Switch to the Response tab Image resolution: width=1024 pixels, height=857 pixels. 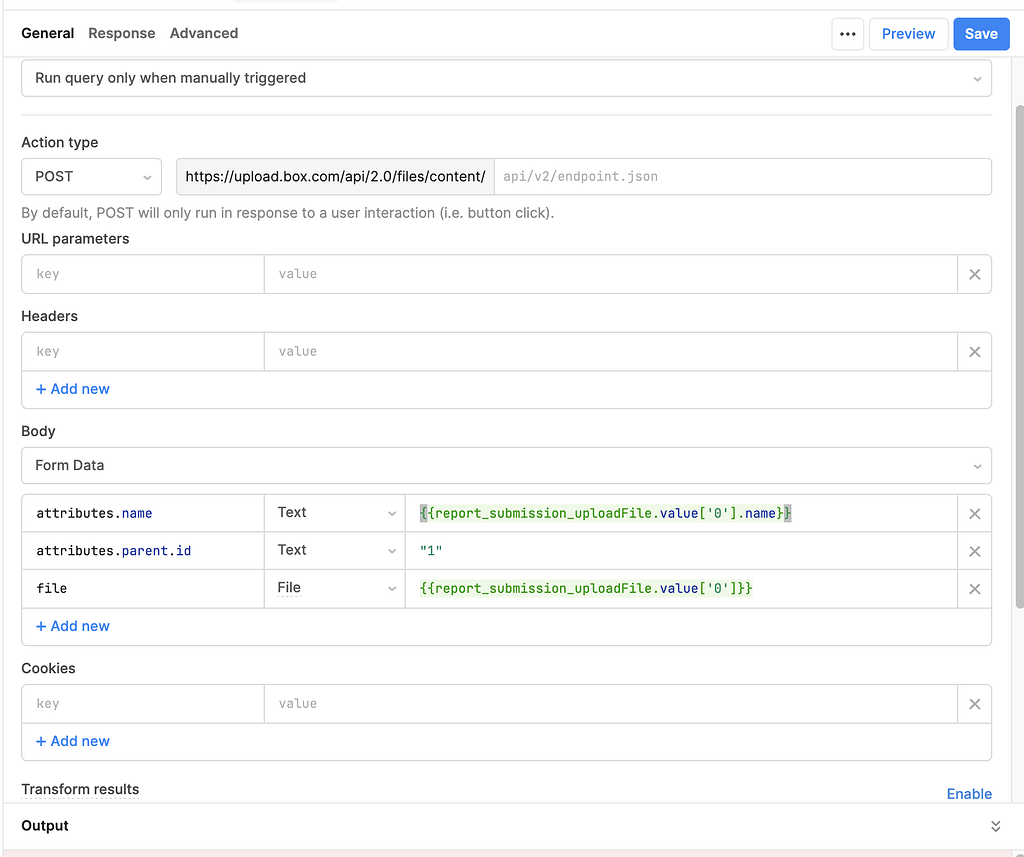[x=121, y=33]
